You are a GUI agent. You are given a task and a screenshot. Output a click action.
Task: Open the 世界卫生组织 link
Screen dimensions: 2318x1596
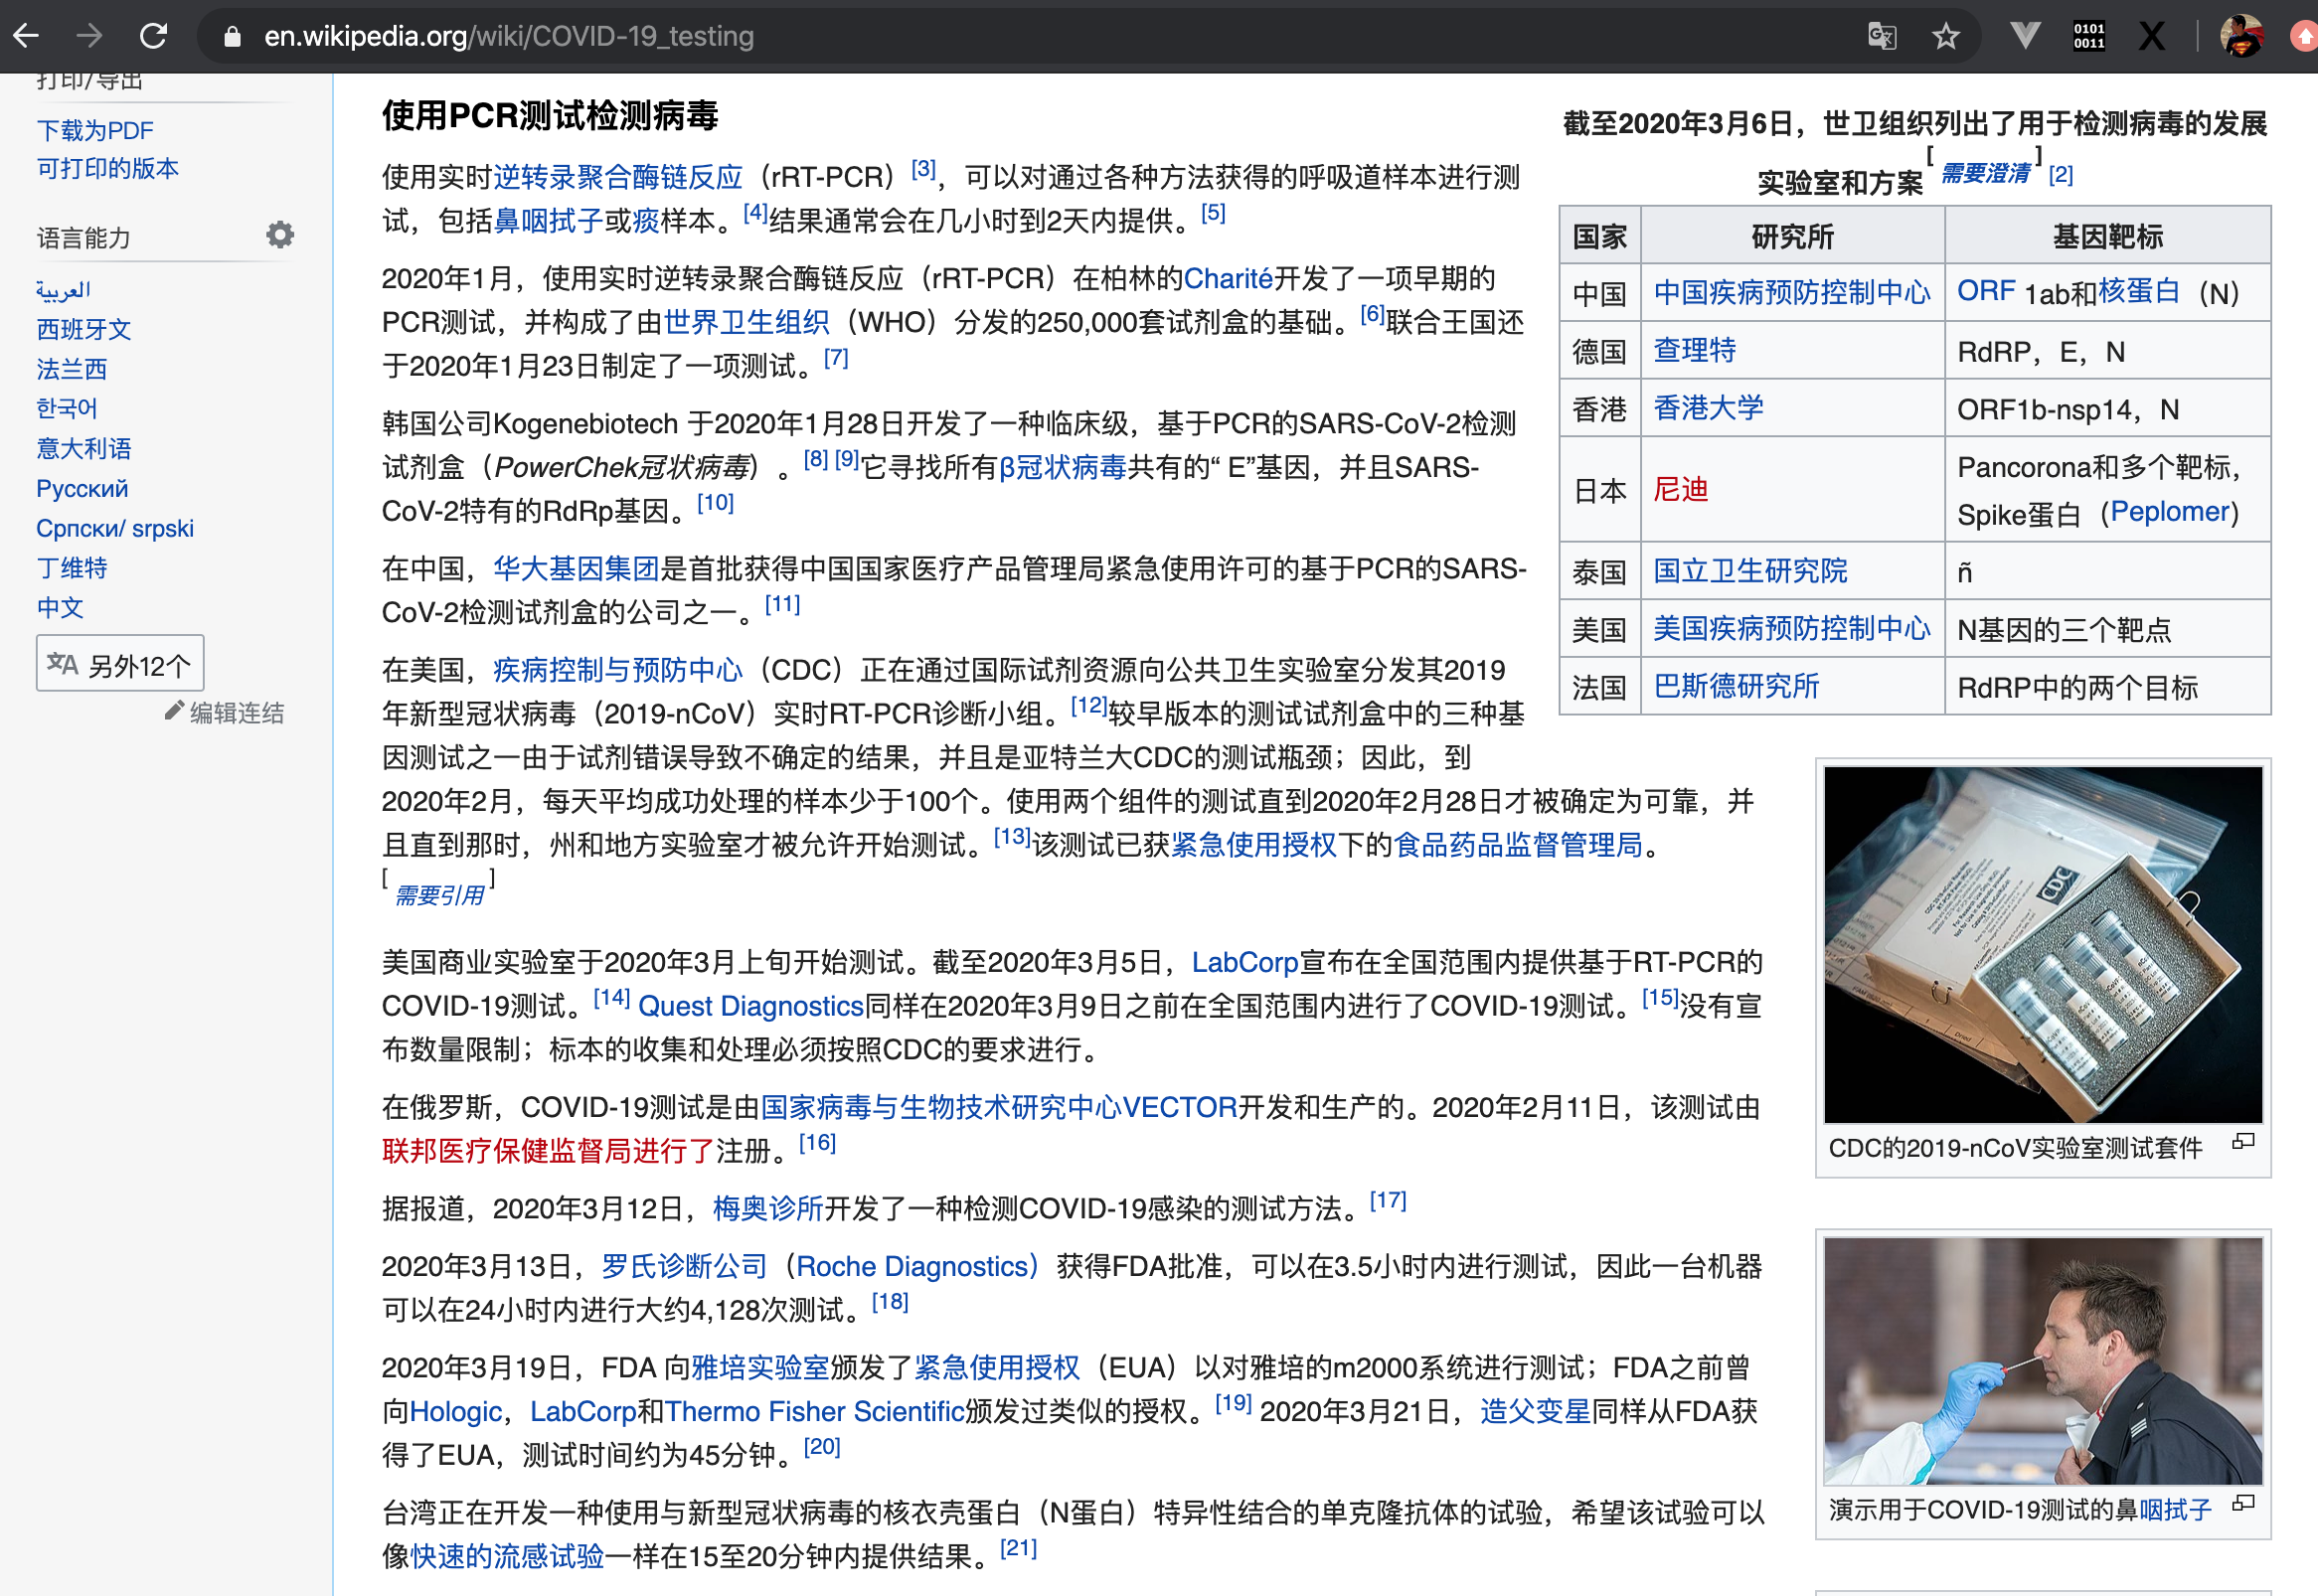[746, 322]
